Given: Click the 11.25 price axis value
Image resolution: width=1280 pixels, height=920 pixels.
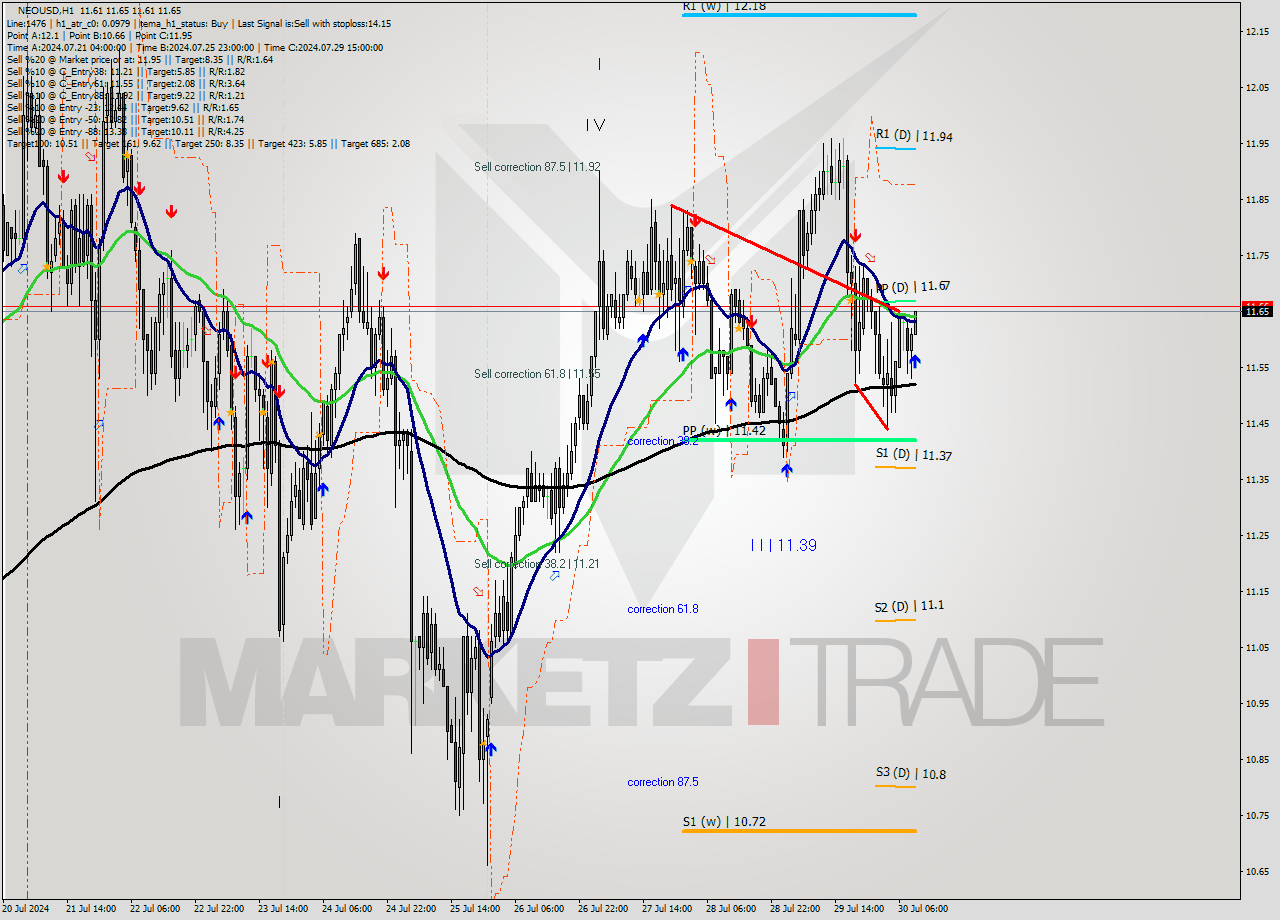Looking at the screenshot, I should click(x=1258, y=536).
